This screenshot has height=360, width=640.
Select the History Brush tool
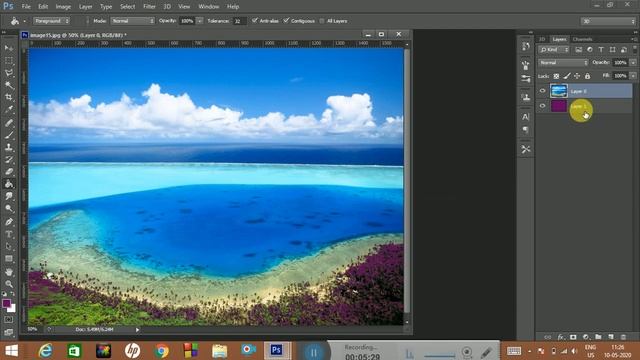9,160
